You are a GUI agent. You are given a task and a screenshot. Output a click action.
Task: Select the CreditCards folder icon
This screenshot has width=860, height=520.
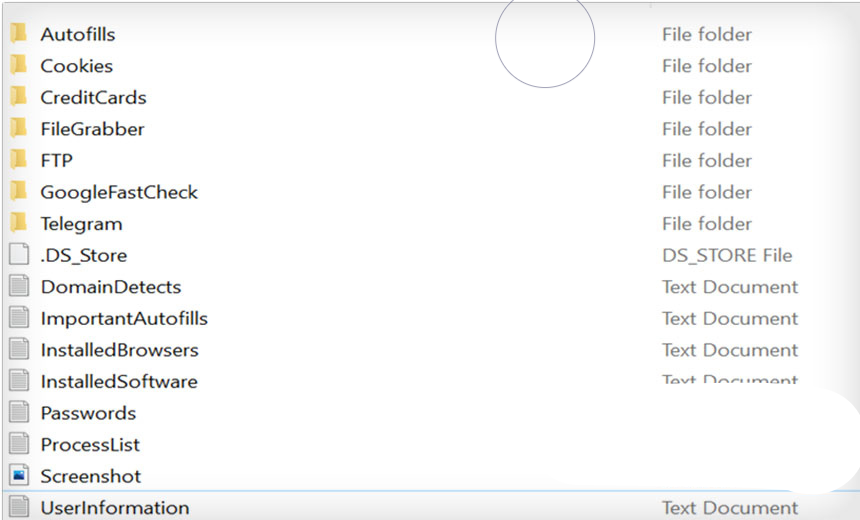(x=19, y=97)
